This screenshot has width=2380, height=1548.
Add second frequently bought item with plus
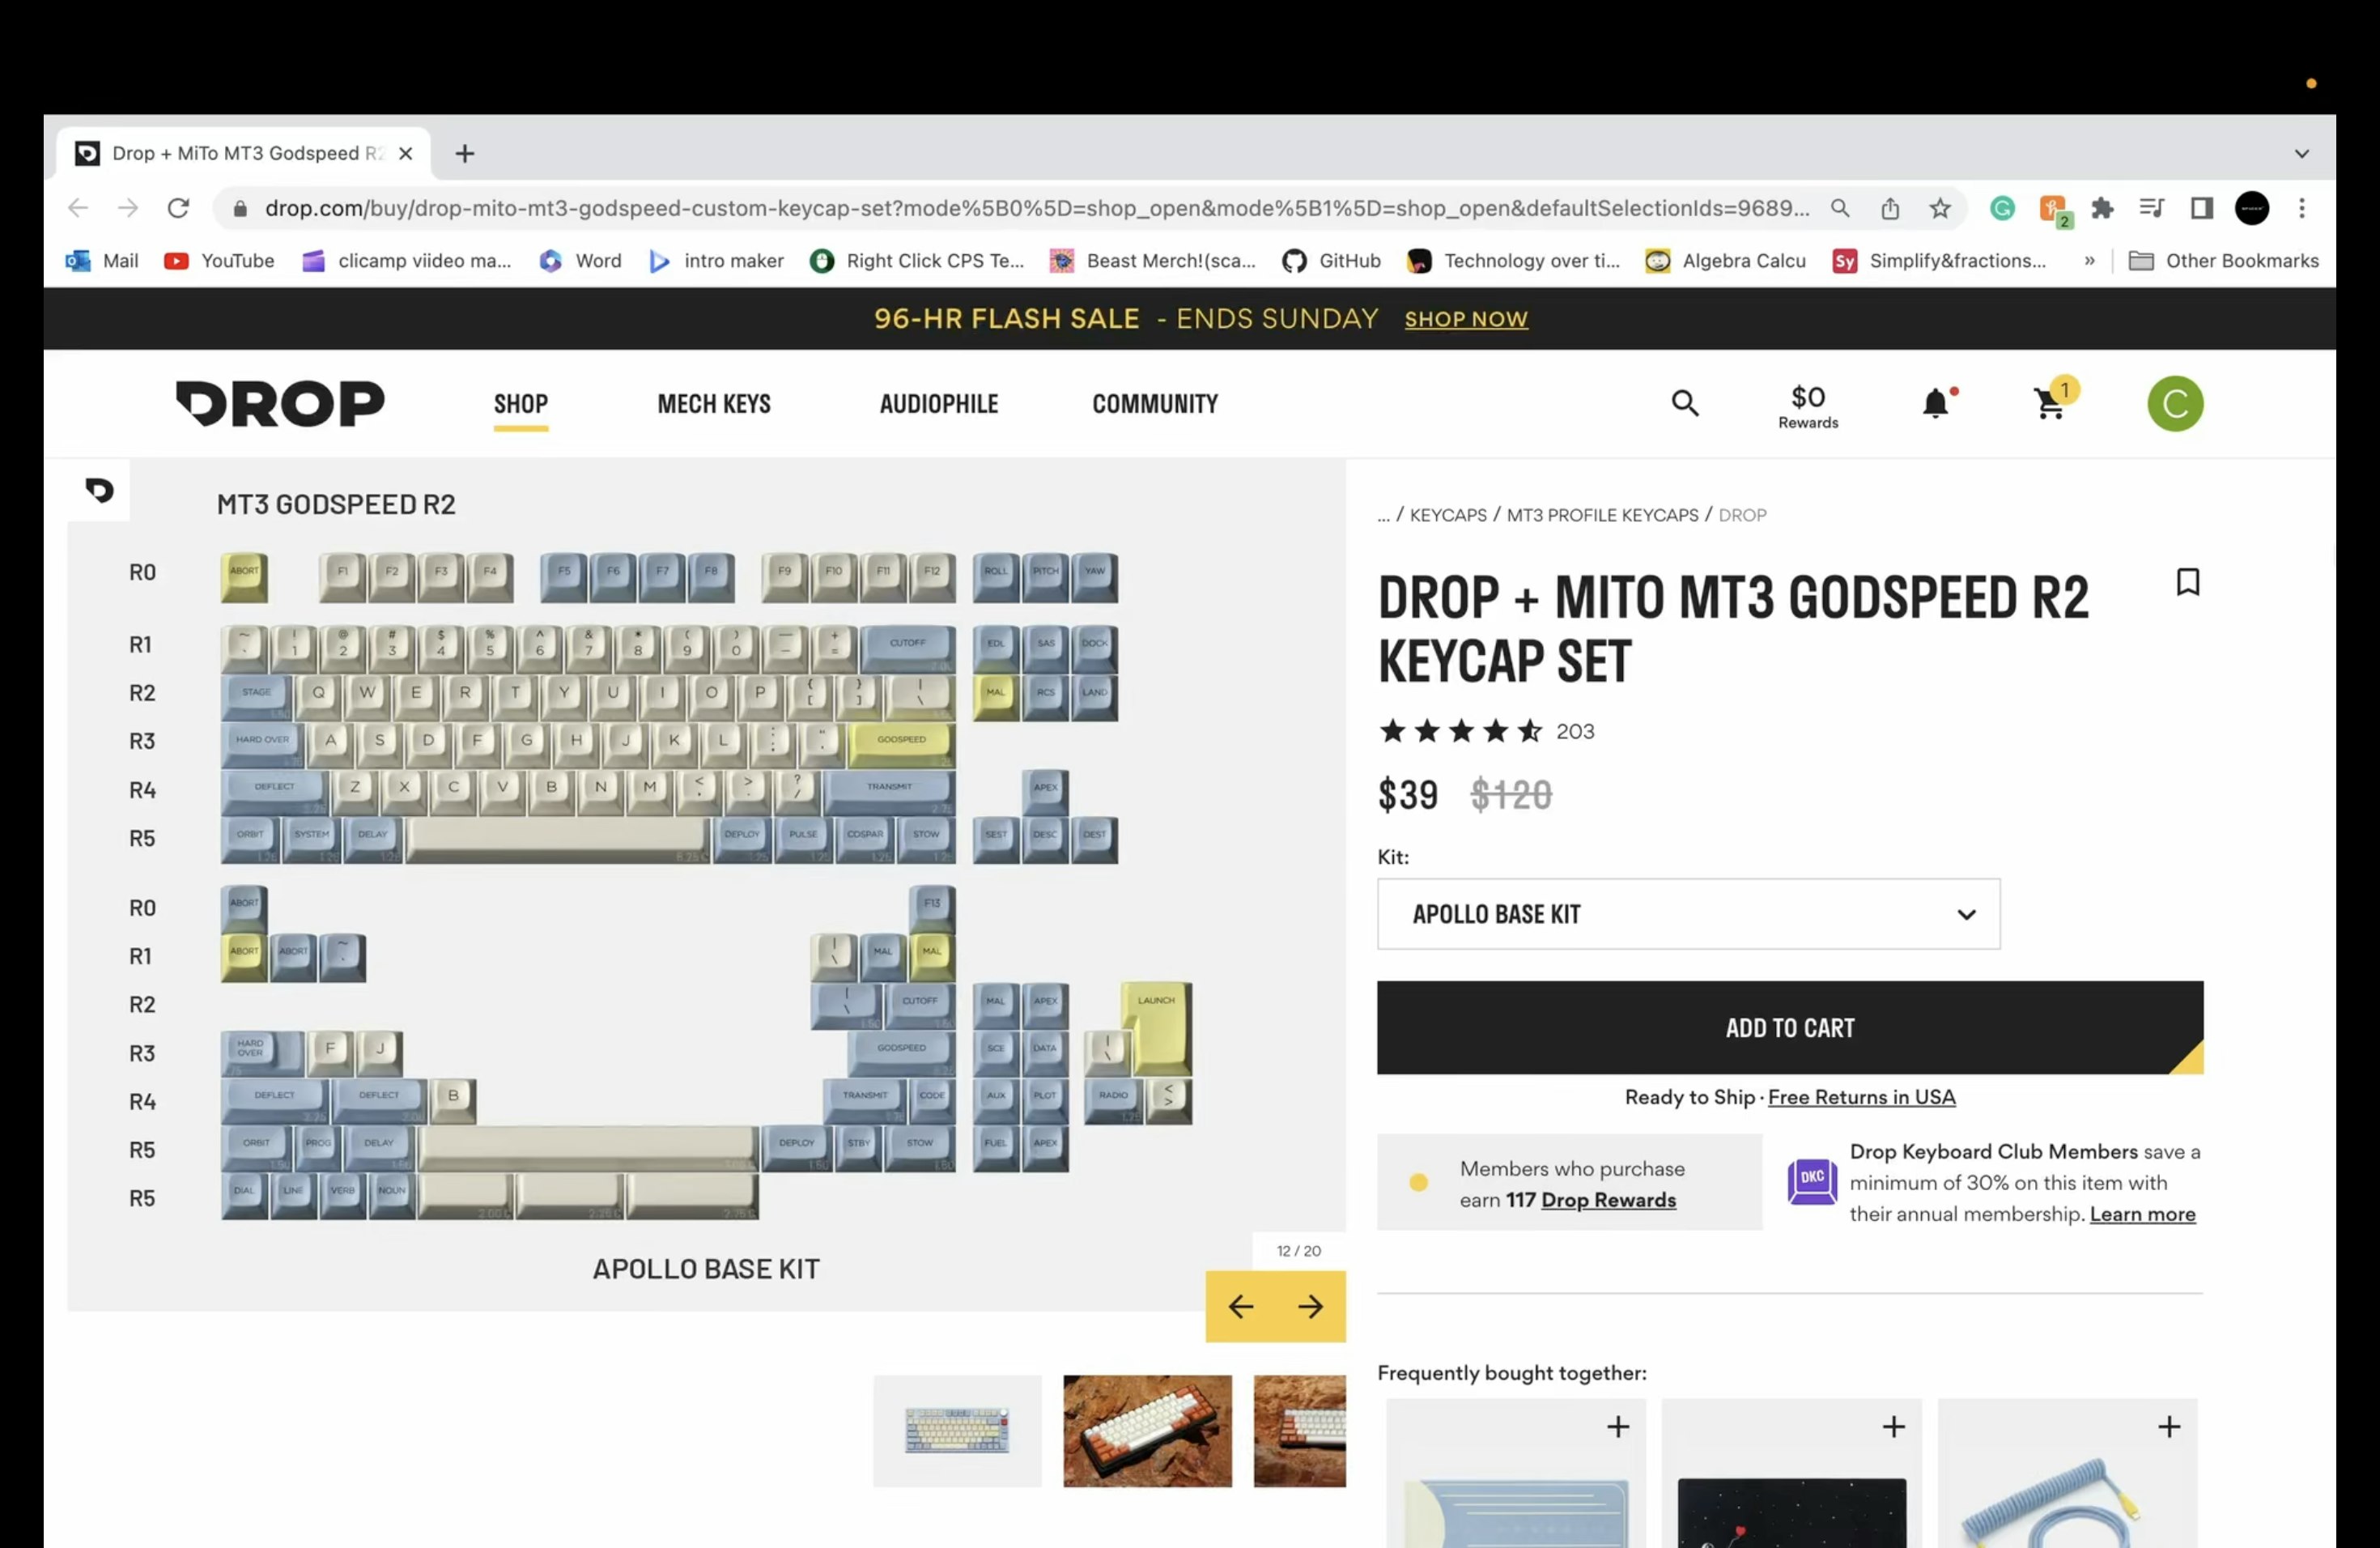(1893, 1427)
